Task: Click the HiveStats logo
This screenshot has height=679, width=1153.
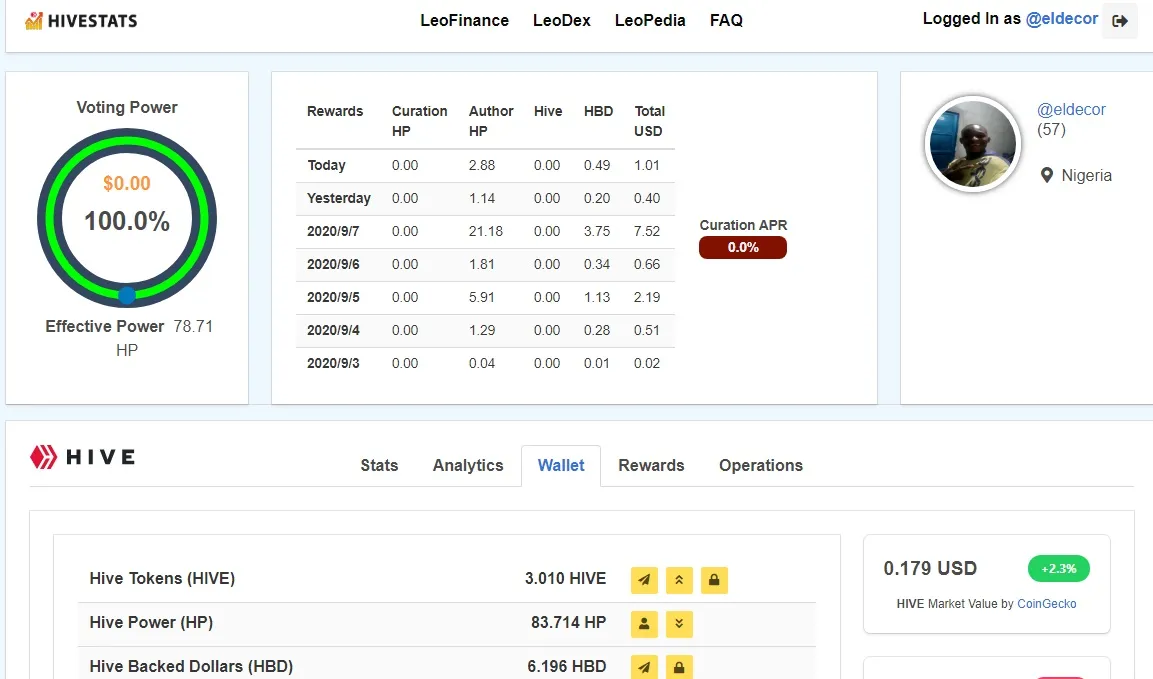Action: [x=81, y=21]
